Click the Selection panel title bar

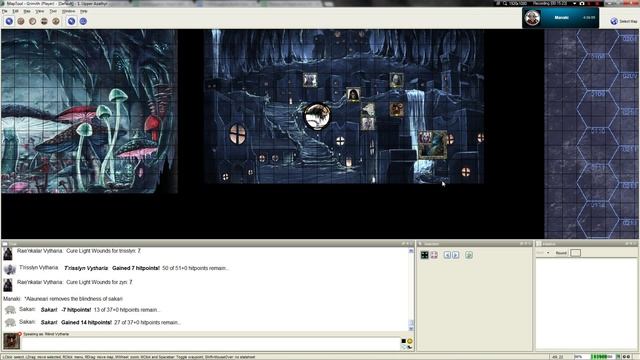474,244
